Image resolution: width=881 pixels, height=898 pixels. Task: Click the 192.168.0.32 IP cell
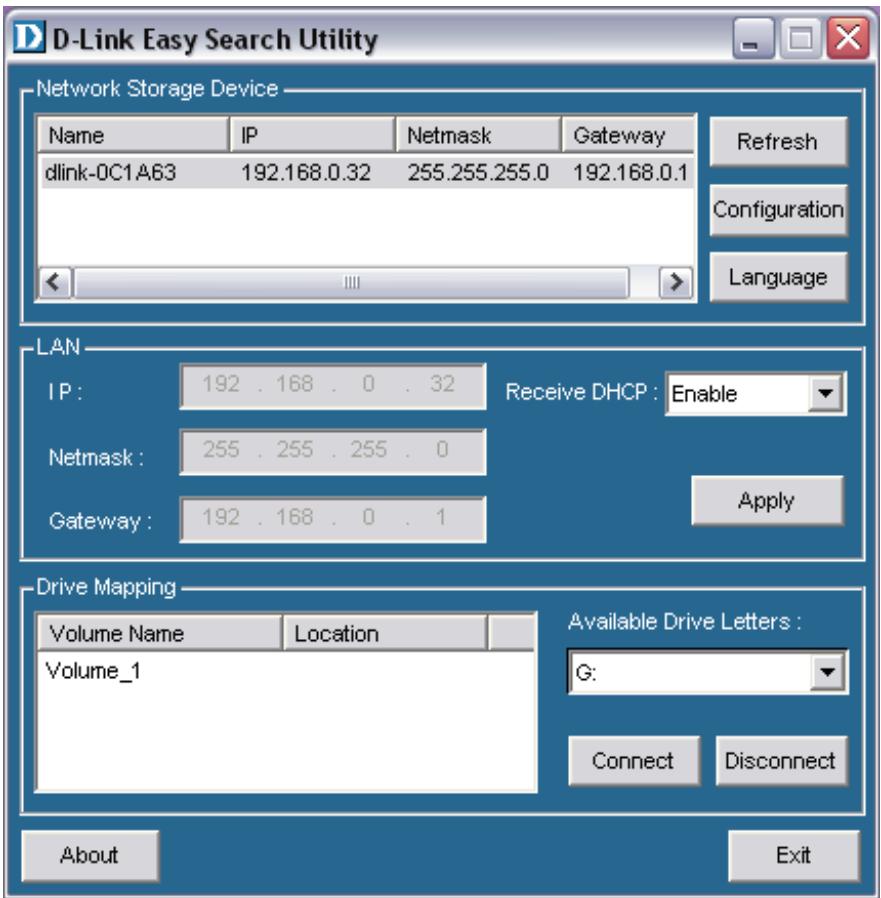point(306,172)
